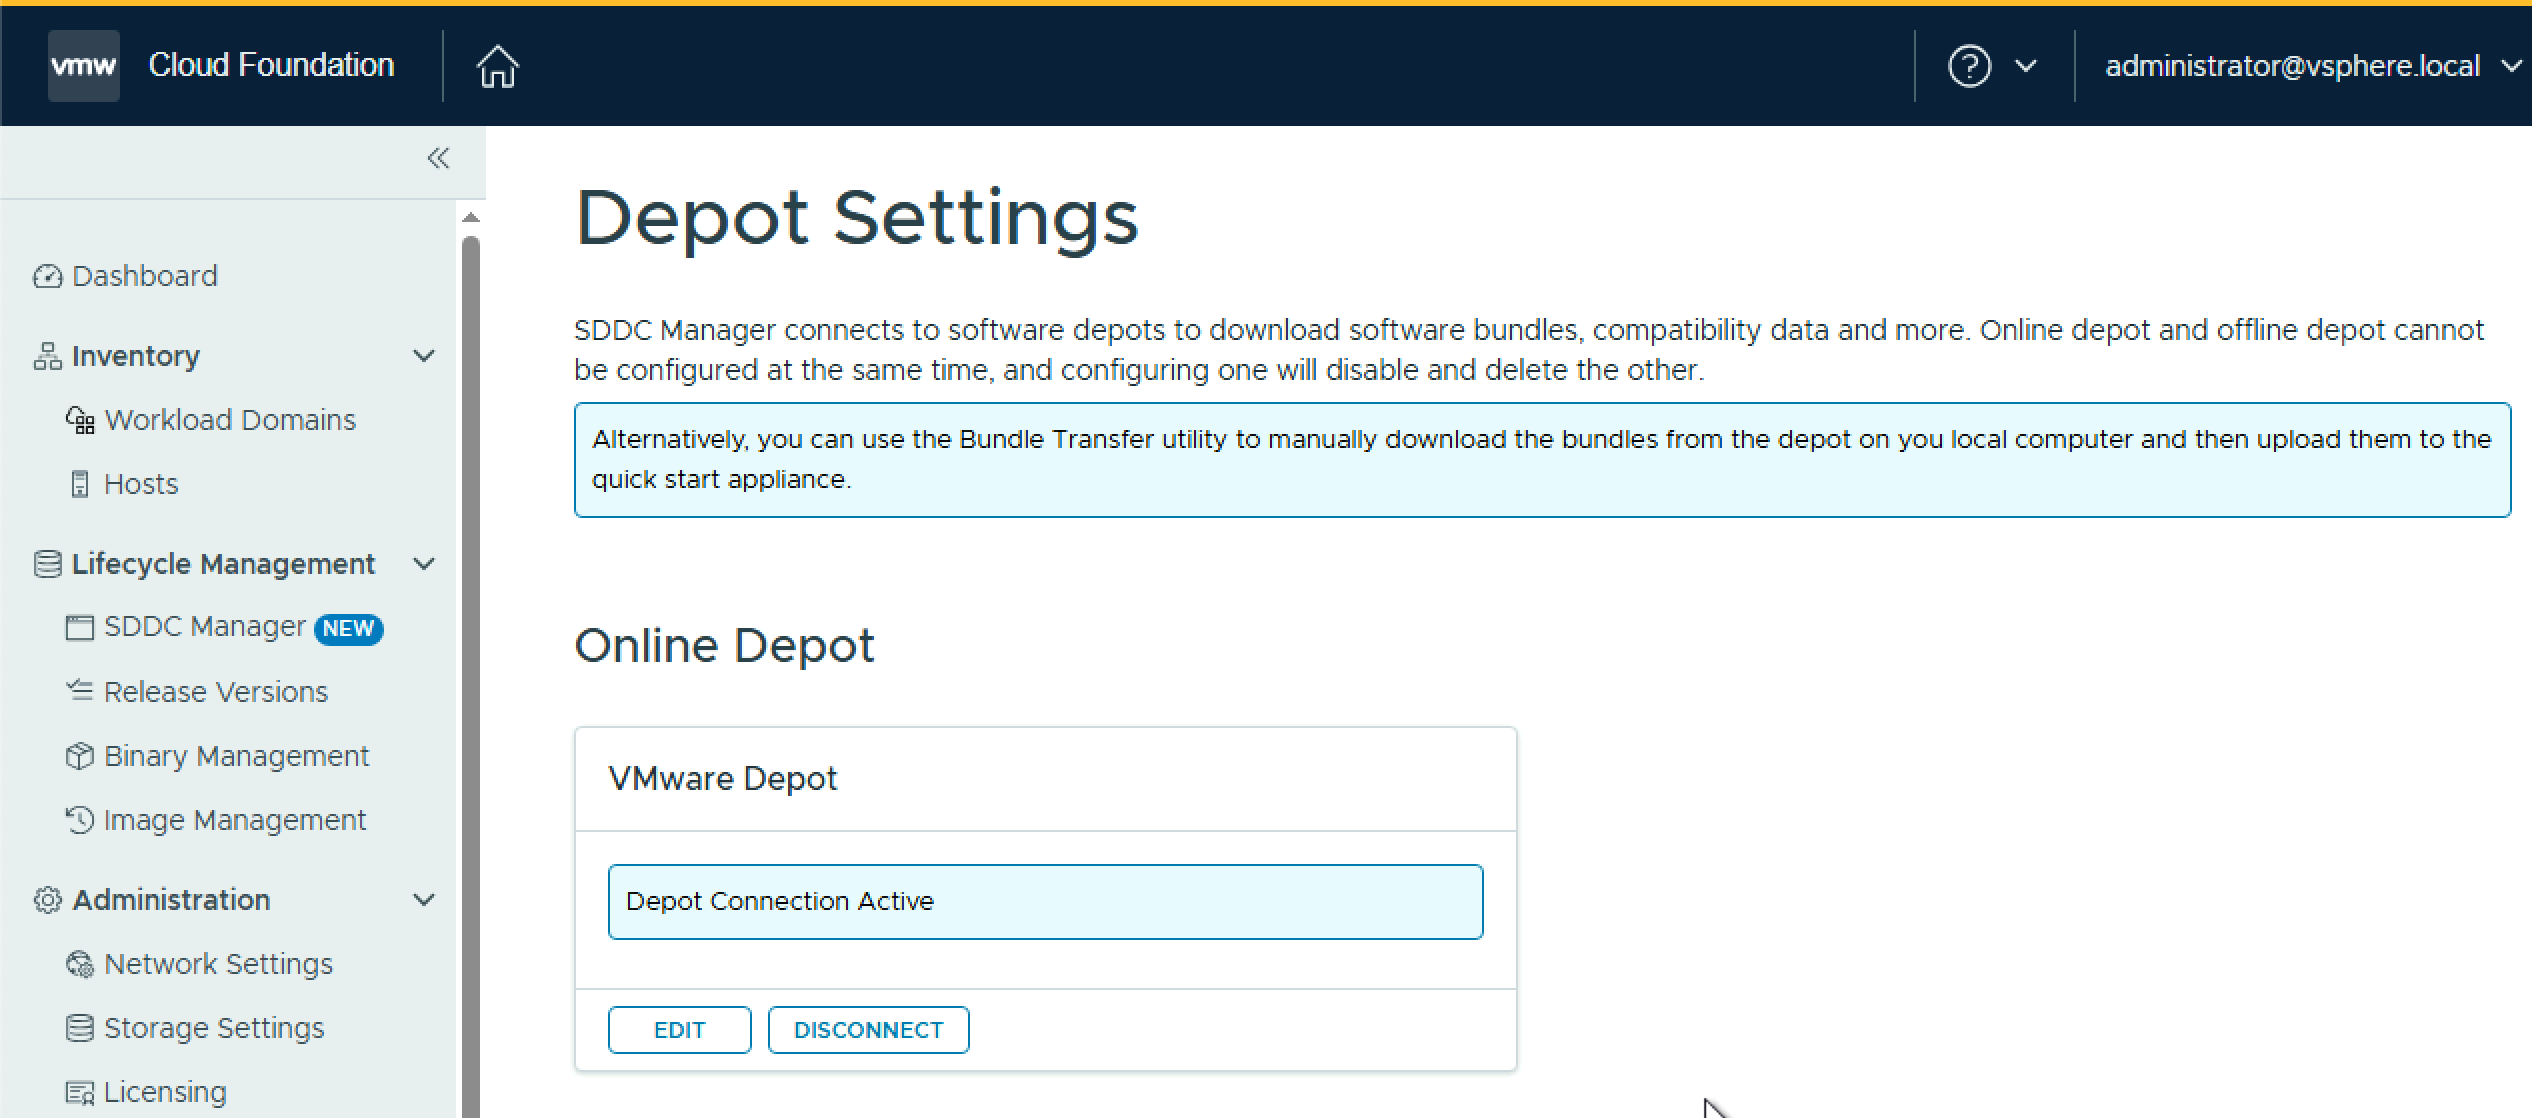Open the help question mark menu
This screenshot has width=2532, height=1118.
click(x=1969, y=67)
